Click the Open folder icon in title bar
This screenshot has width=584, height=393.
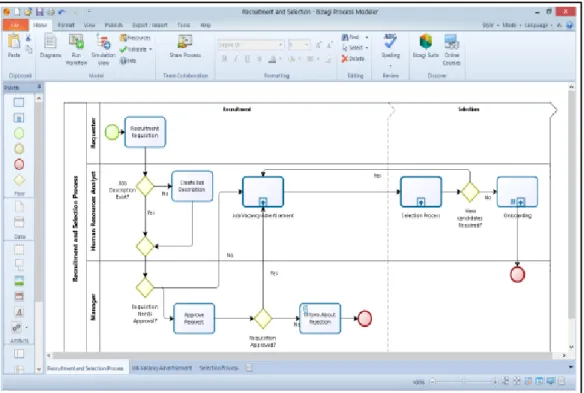pos(28,12)
